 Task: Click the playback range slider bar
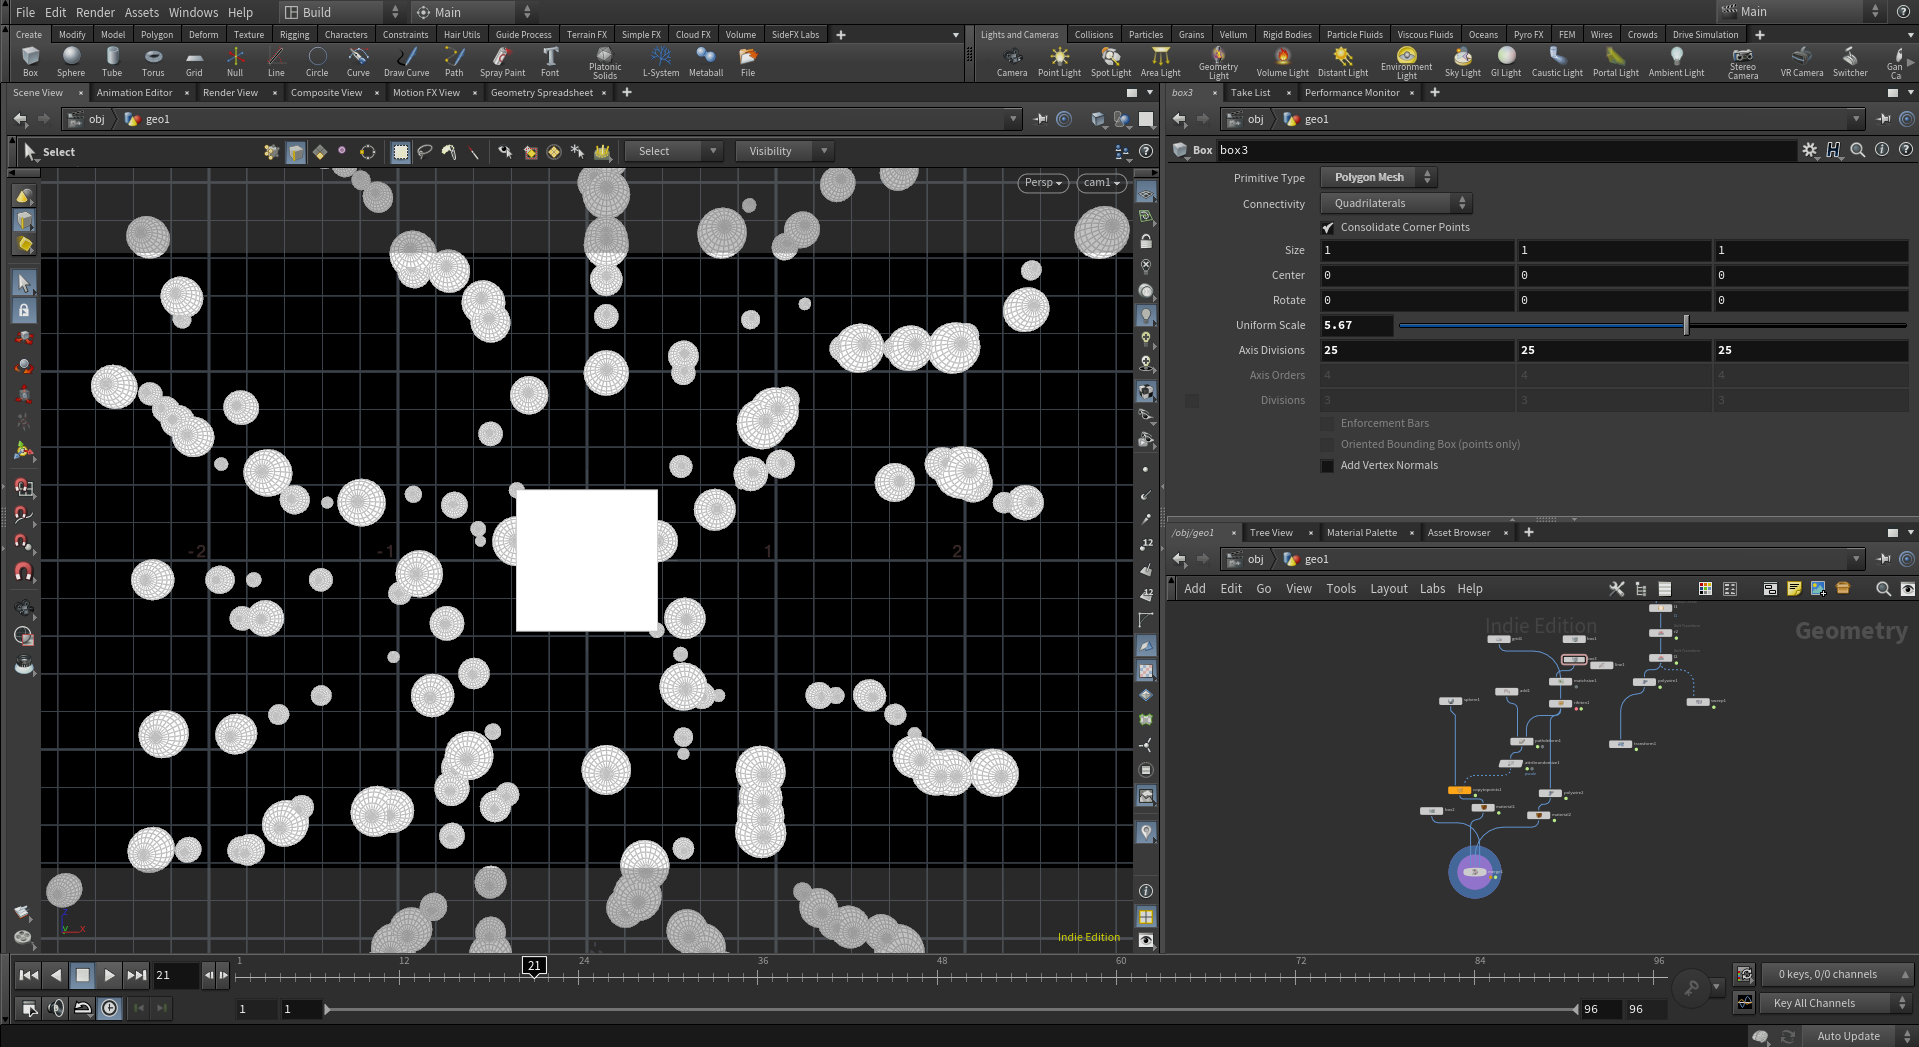point(951,1009)
